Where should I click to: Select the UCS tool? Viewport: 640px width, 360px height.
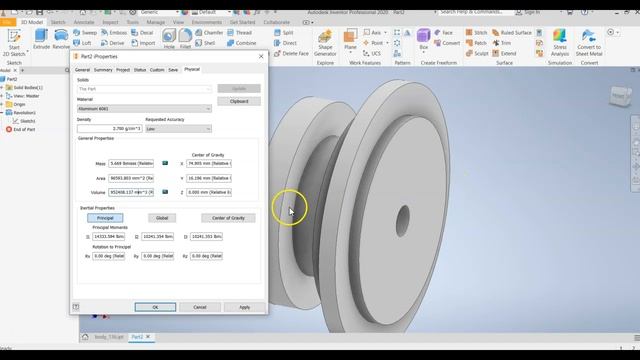(372, 53)
